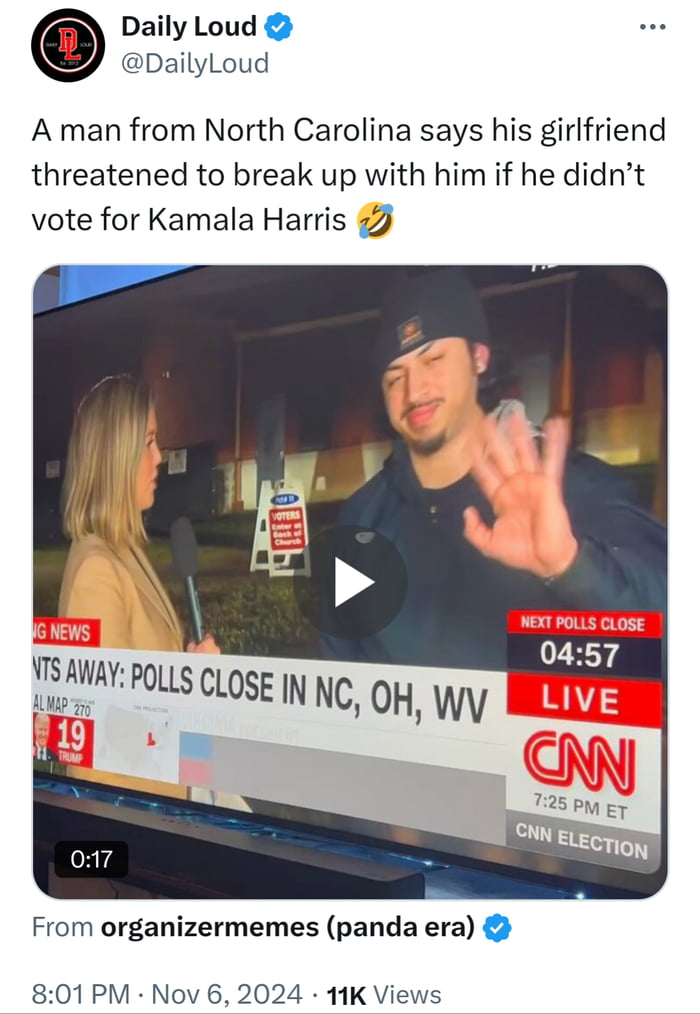
Task: Click the Nov 6, 2024 date
Action: coord(227,995)
